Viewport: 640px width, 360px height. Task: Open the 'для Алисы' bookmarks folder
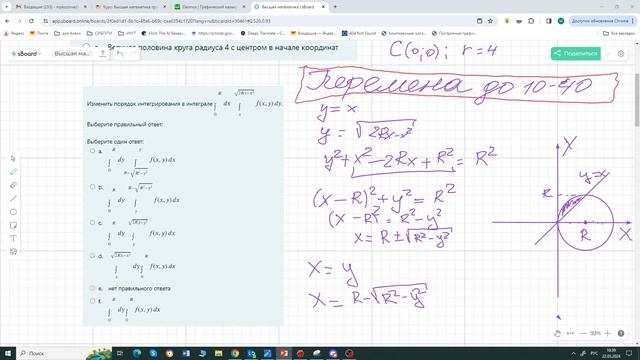(x=67, y=33)
